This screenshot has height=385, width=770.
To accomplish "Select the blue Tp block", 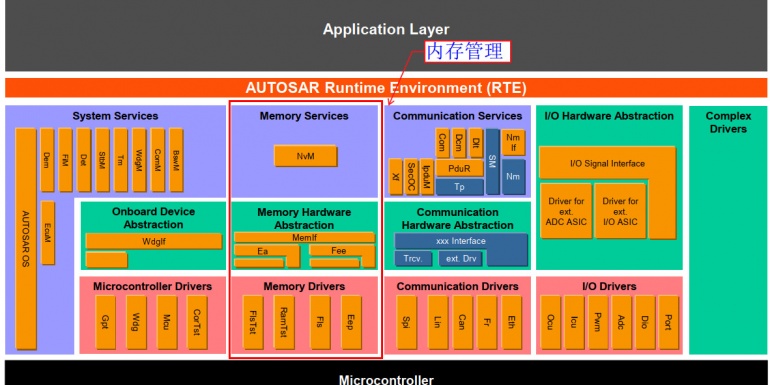I will click(460, 187).
